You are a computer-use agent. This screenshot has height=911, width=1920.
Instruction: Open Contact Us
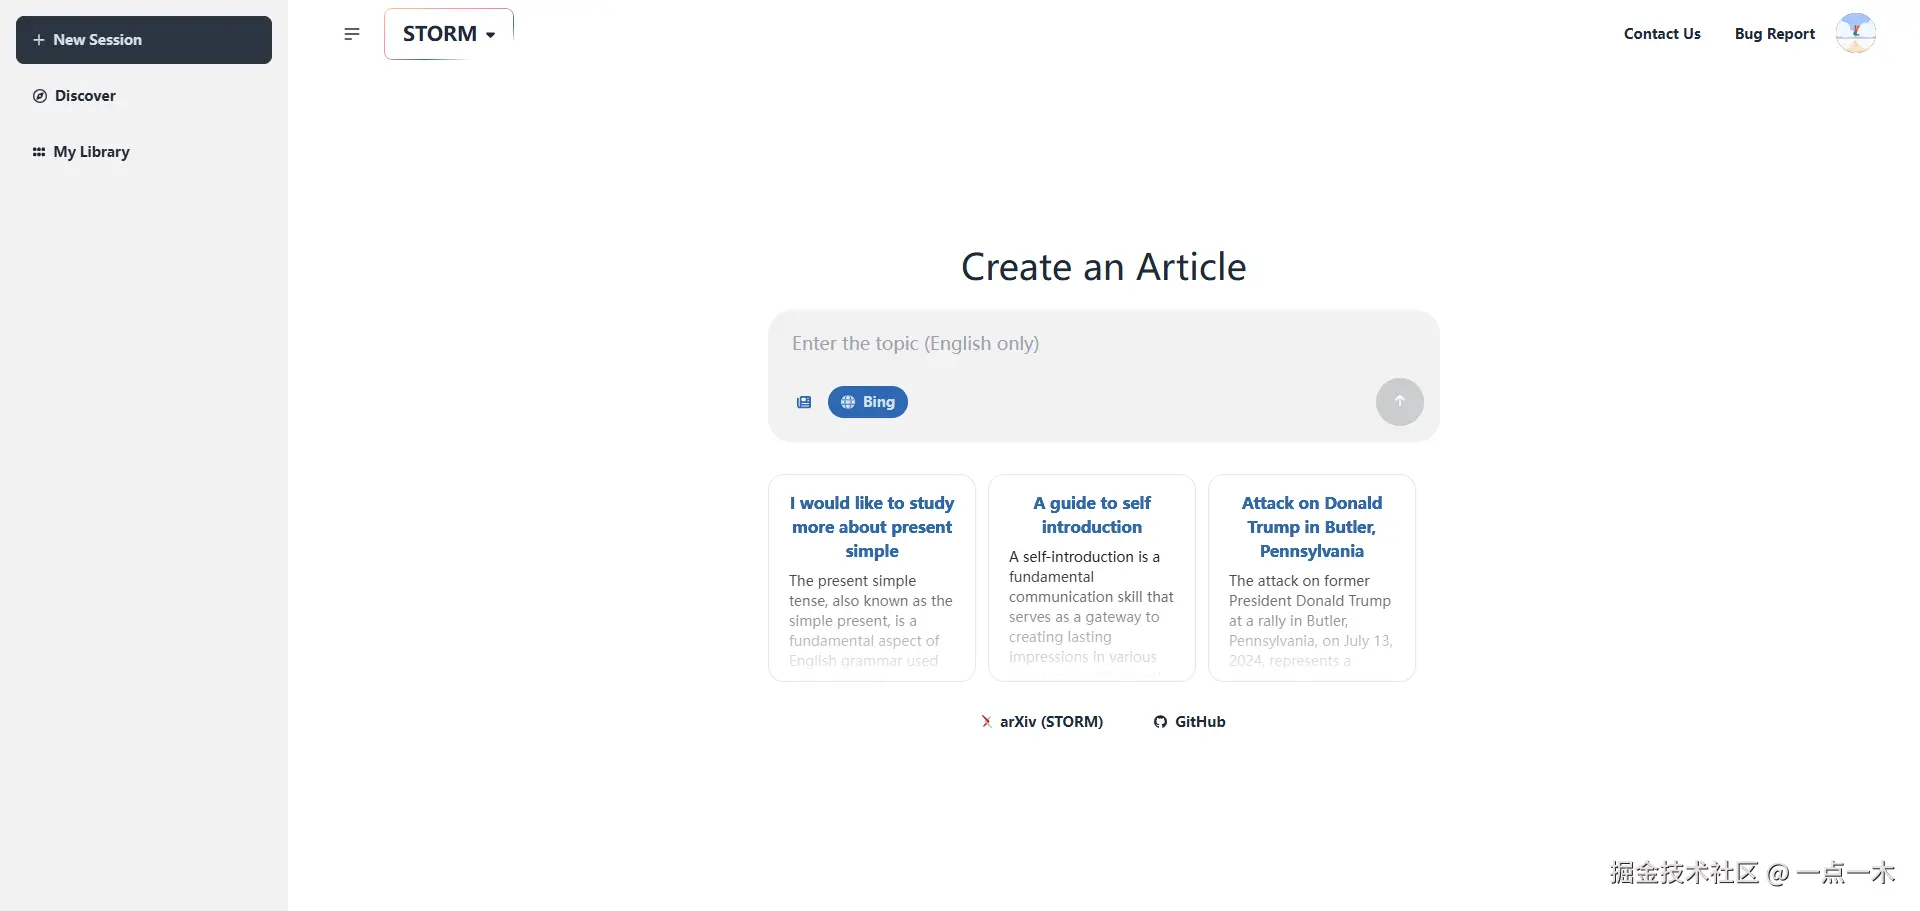[x=1662, y=33]
